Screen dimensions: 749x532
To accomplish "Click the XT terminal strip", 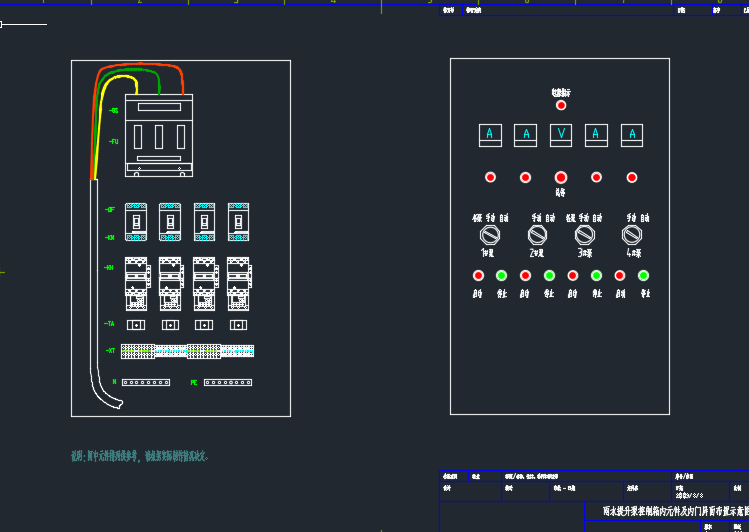I will pos(187,351).
